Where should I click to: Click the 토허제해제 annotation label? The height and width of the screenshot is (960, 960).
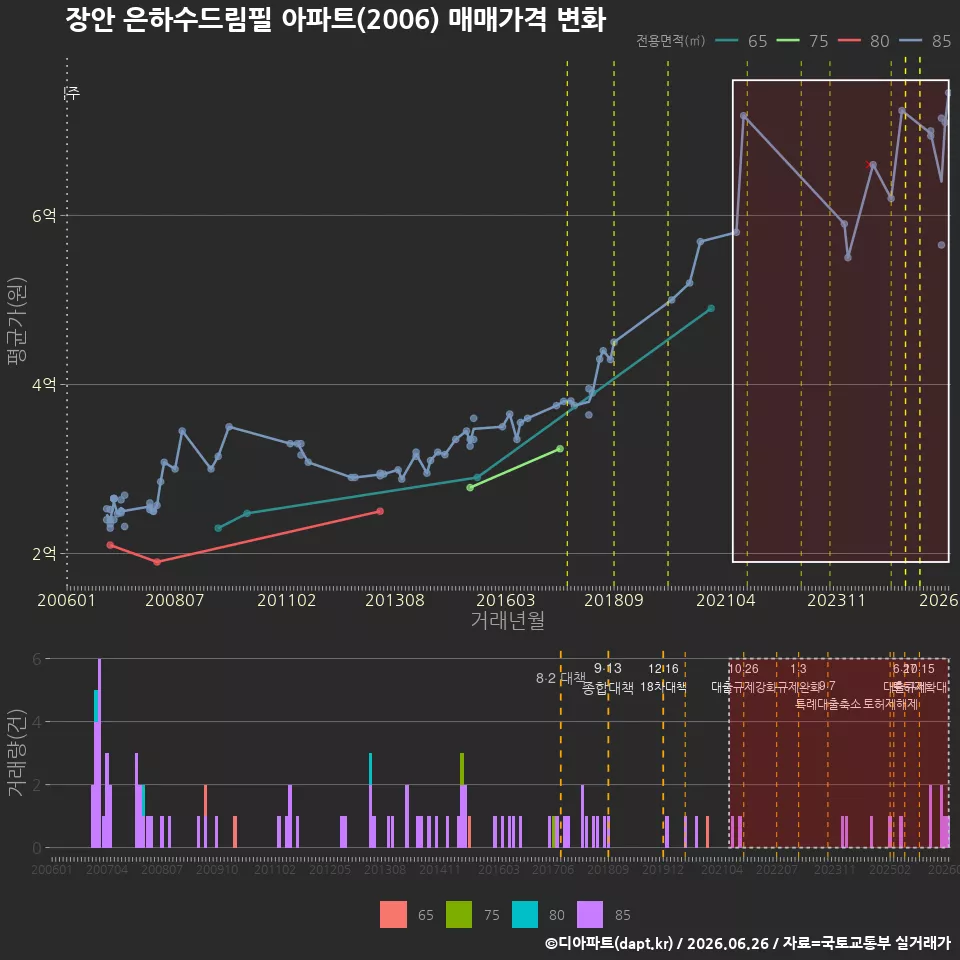(x=891, y=704)
